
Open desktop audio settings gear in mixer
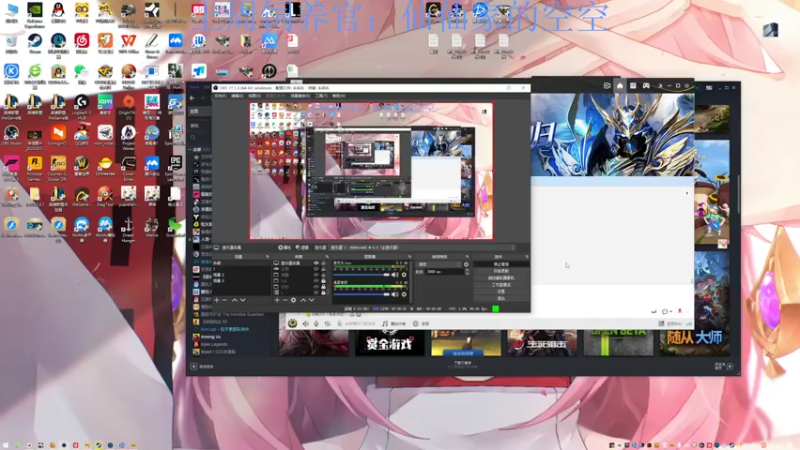coord(404,294)
